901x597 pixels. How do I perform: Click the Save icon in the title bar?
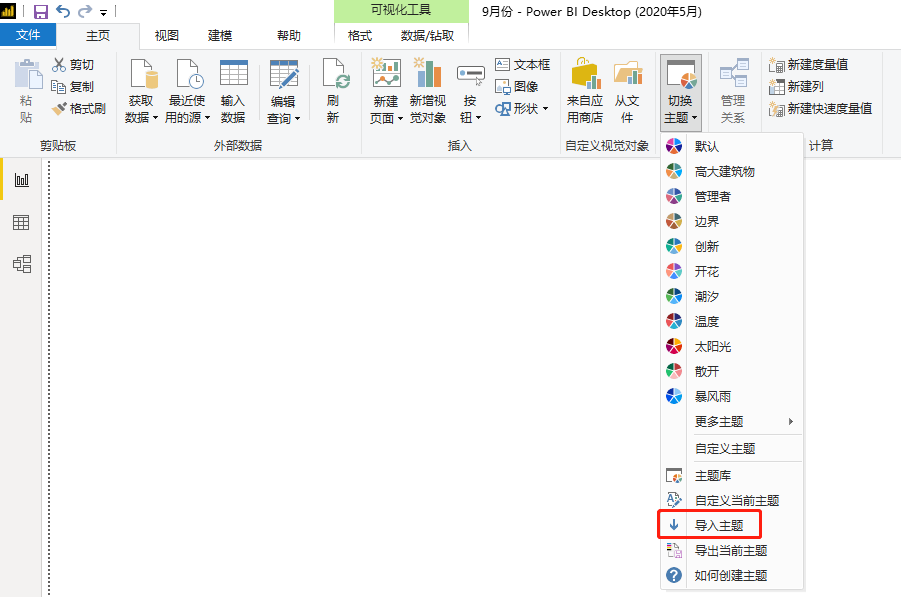[41, 11]
